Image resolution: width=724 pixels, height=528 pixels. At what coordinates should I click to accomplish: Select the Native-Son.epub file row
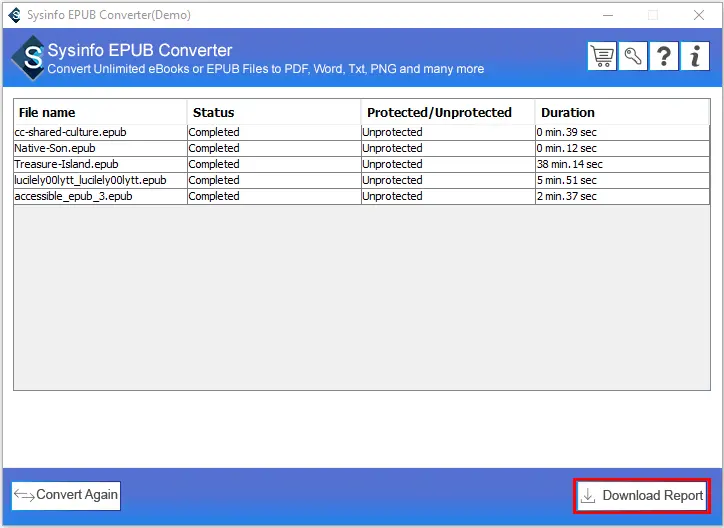(56, 148)
